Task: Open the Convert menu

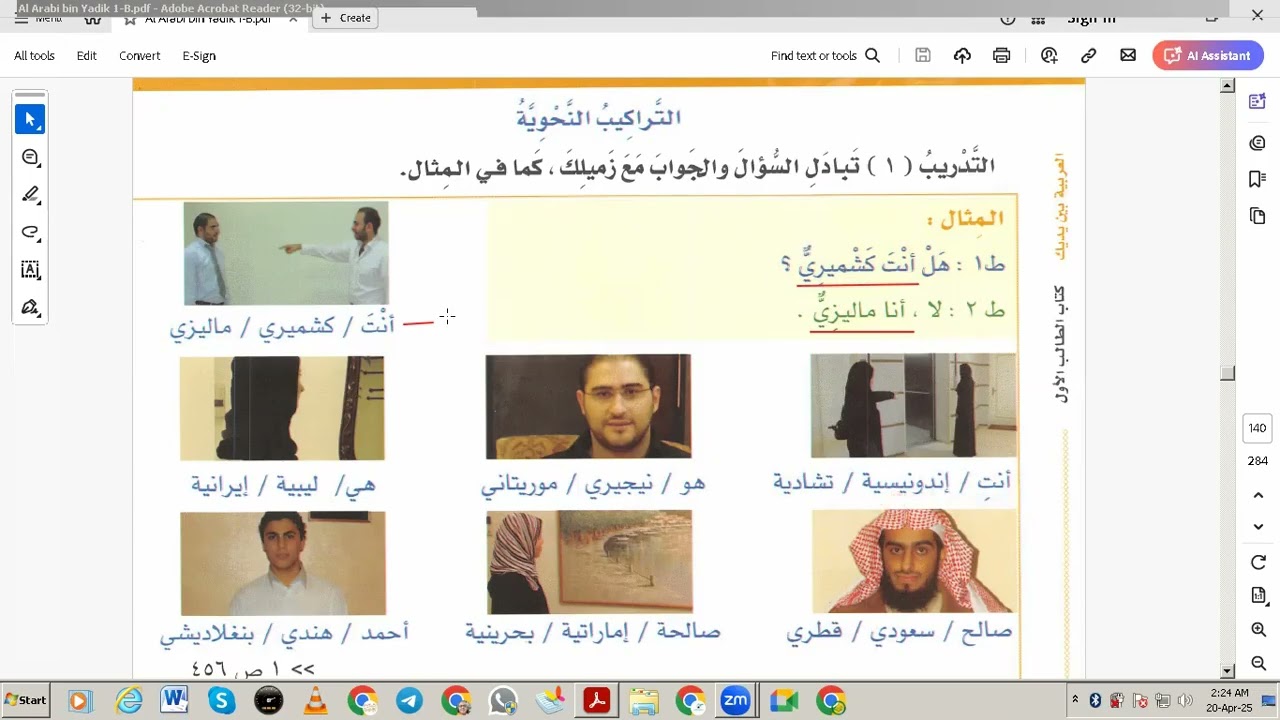Action: (140, 56)
